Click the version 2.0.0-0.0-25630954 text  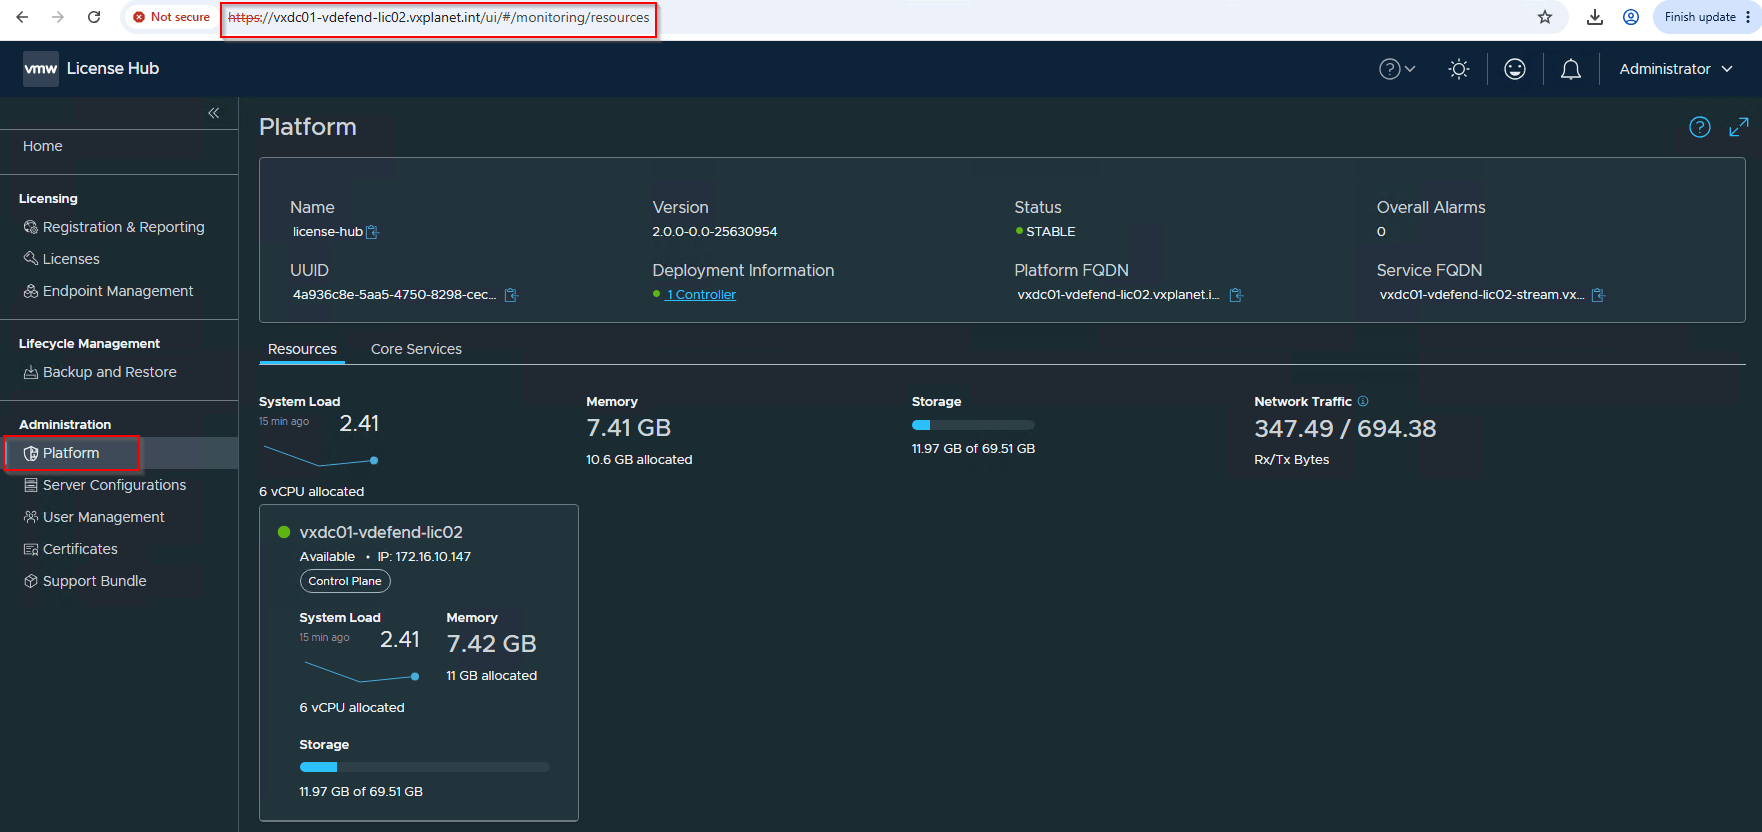715,232
